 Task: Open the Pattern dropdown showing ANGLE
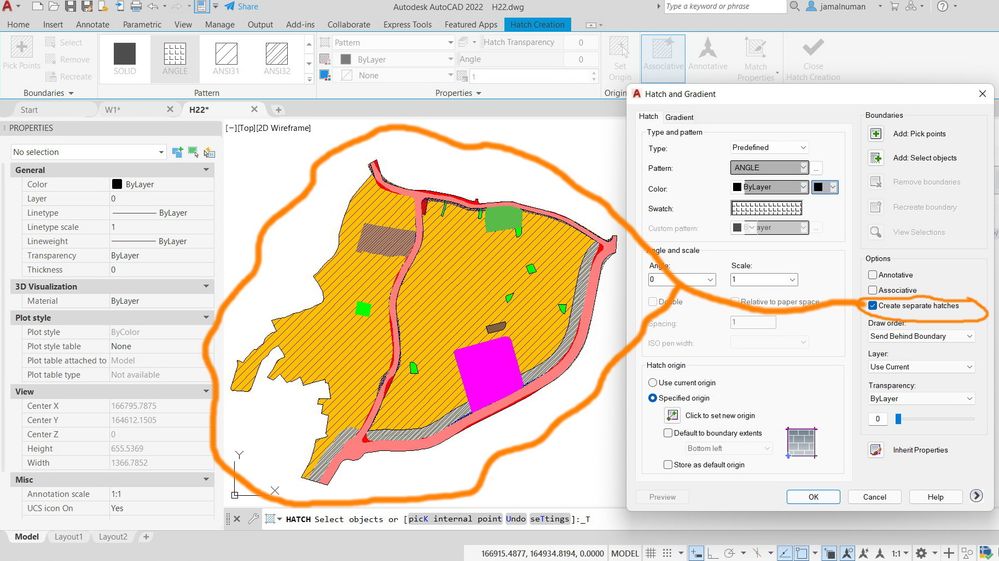coord(769,167)
